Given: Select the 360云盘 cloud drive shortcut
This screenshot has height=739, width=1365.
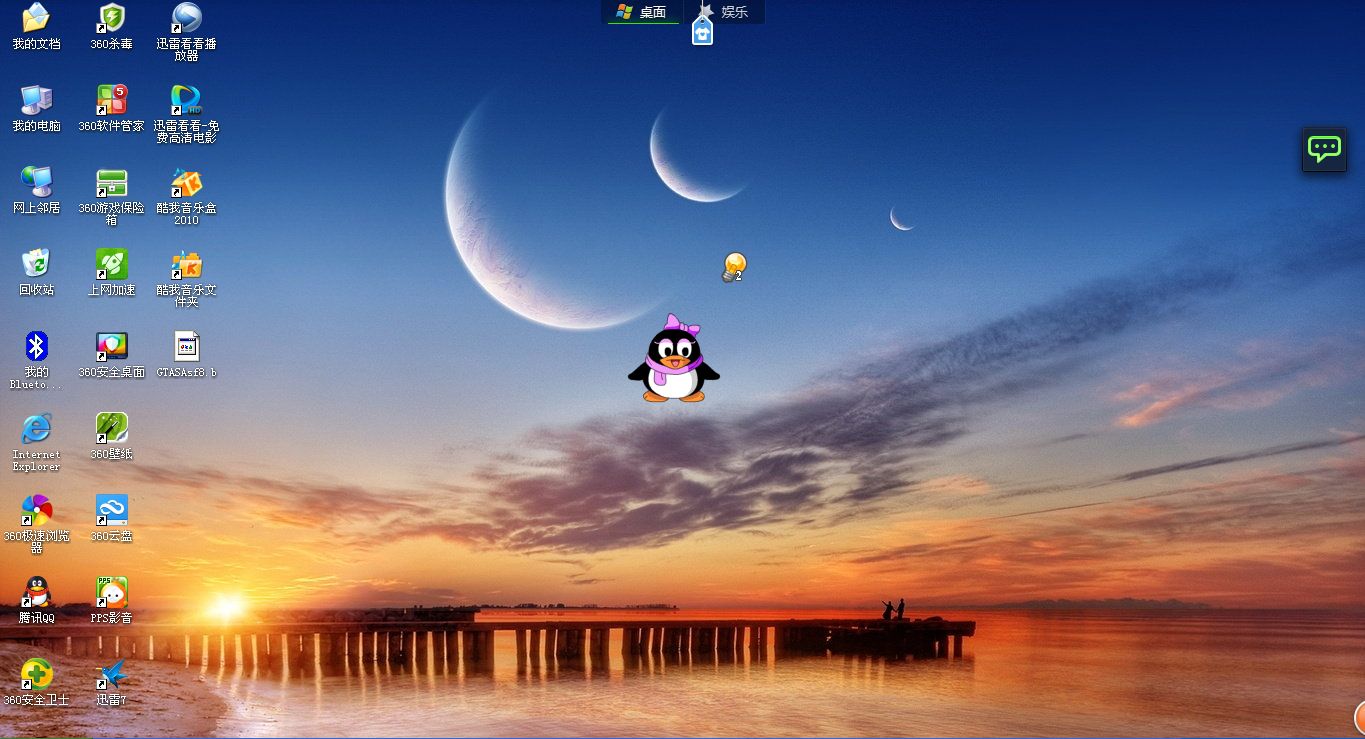Looking at the screenshot, I should (111, 510).
